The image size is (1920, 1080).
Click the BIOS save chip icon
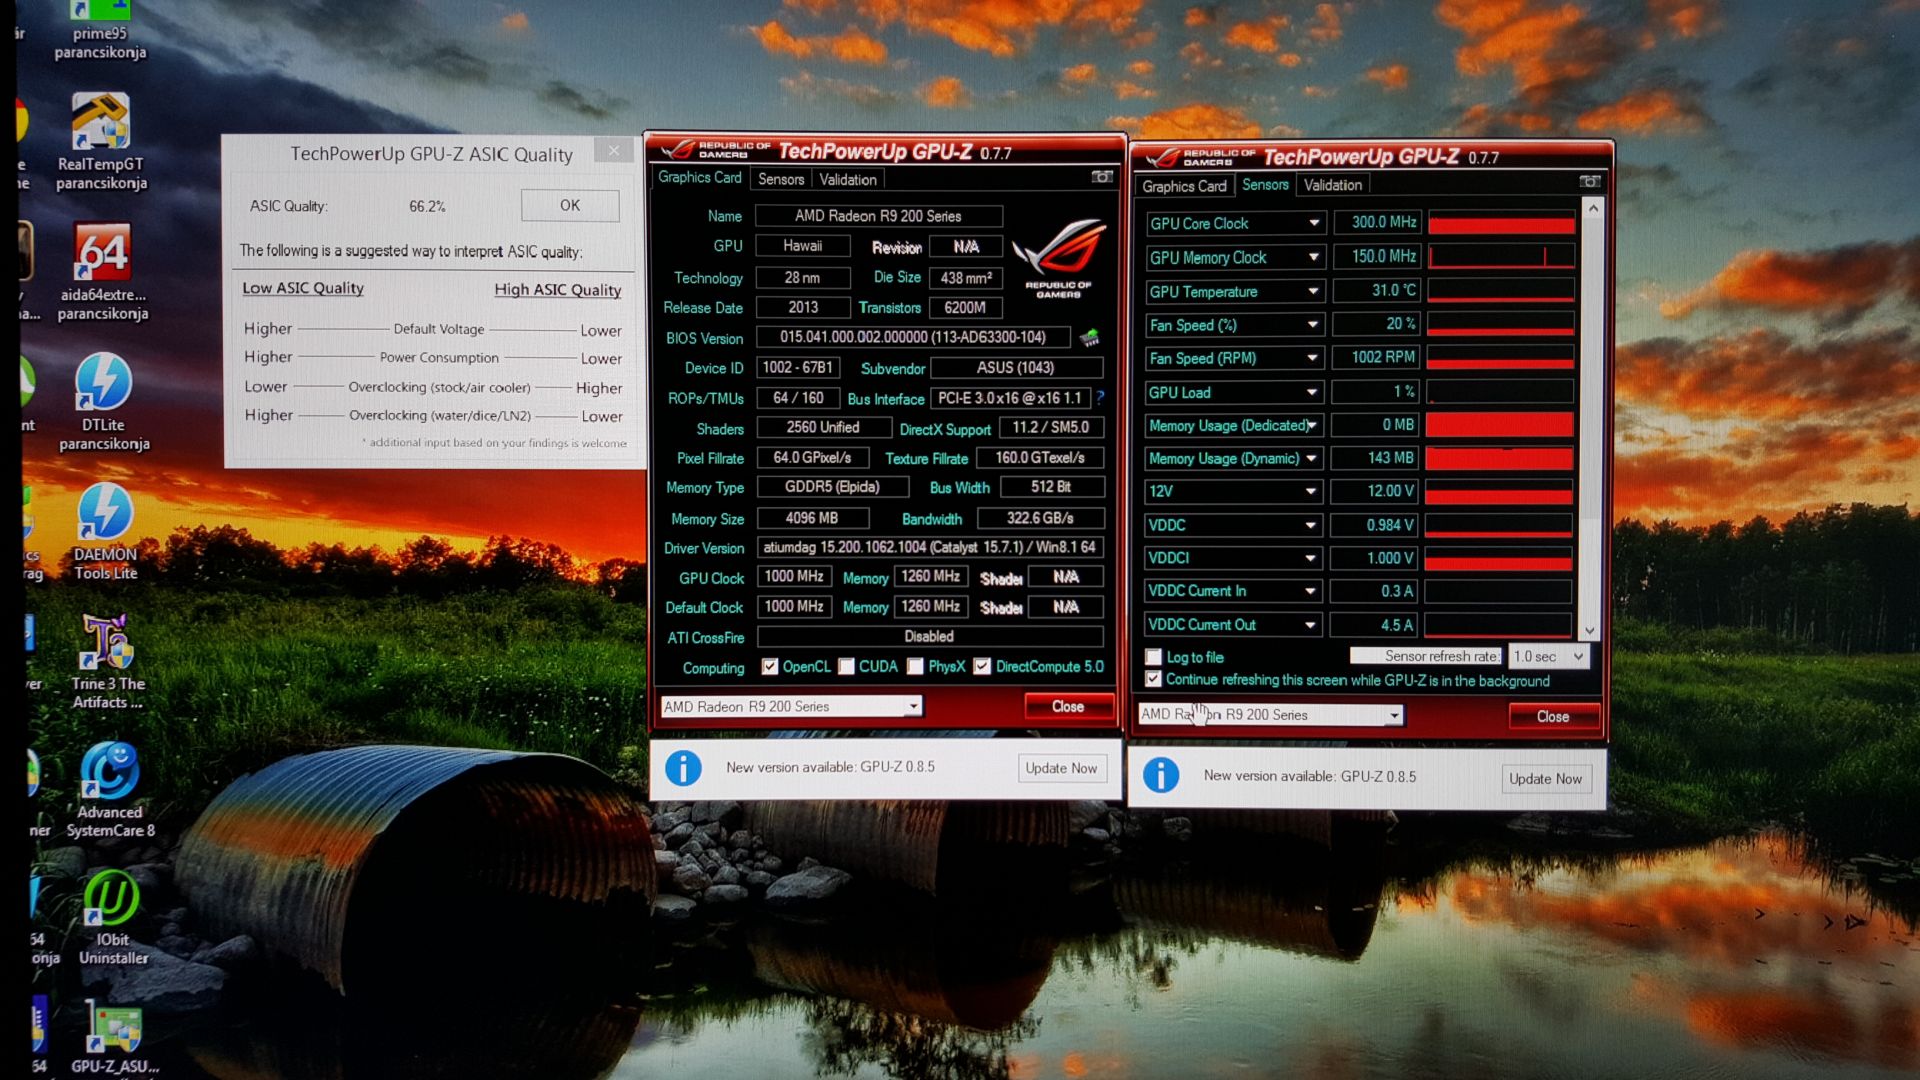[1089, 338]
